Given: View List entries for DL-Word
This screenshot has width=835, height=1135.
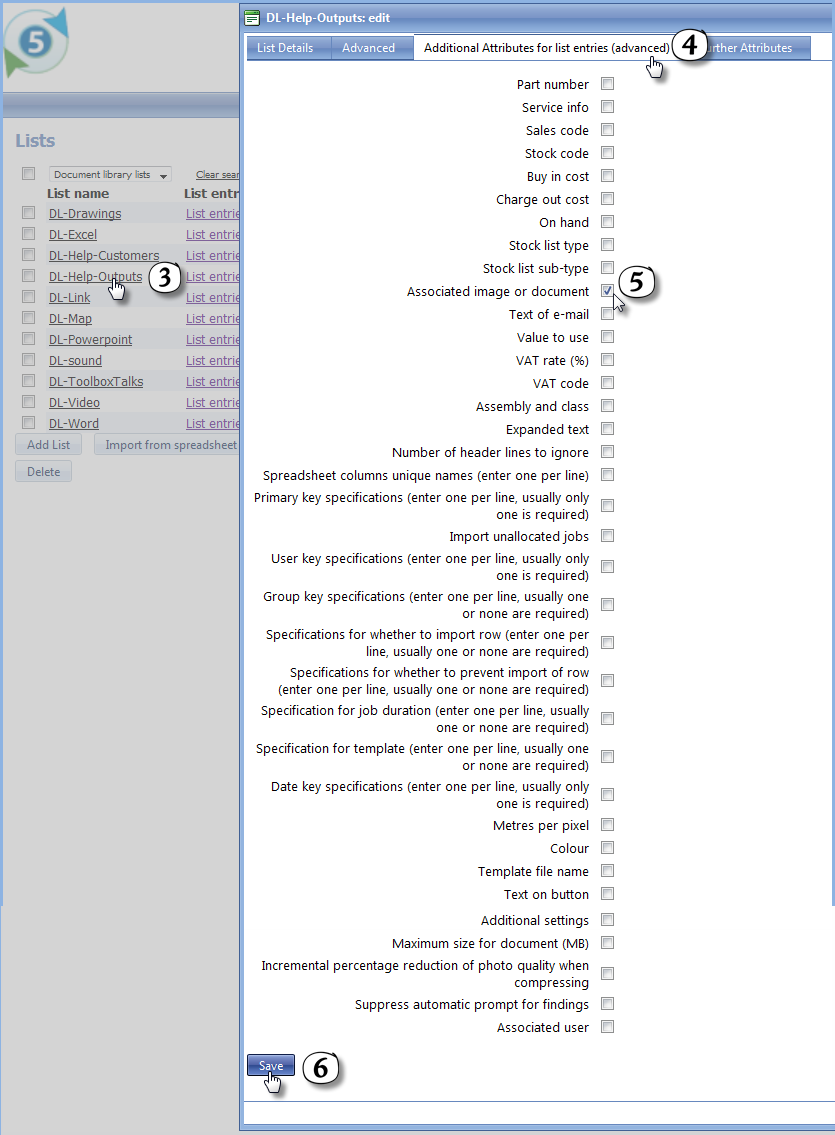Looking at the screenshot, I should tap(213, 423).
